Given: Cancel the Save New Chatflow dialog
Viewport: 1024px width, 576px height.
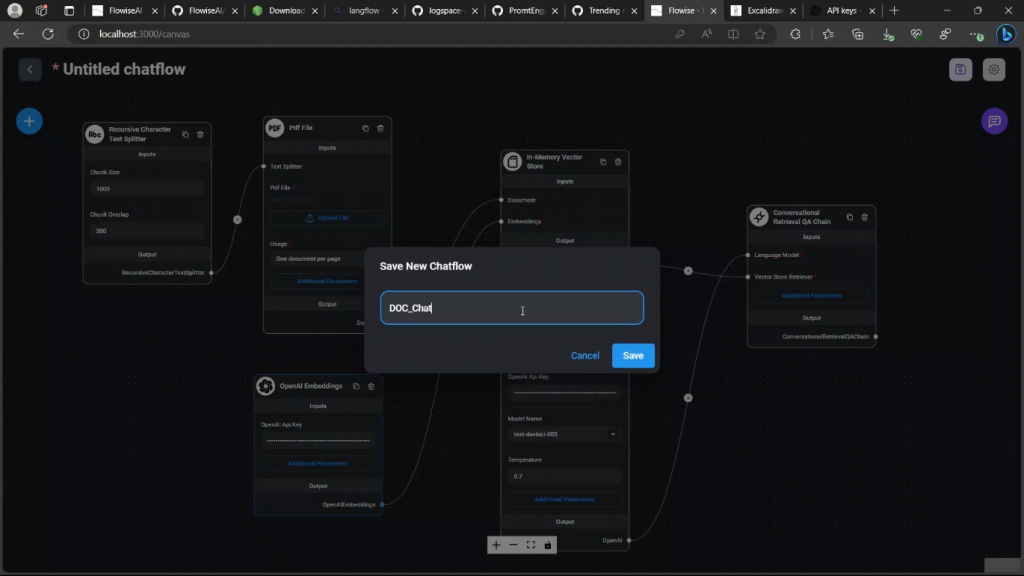Looking at the screenshot, I should coord(584,355).
